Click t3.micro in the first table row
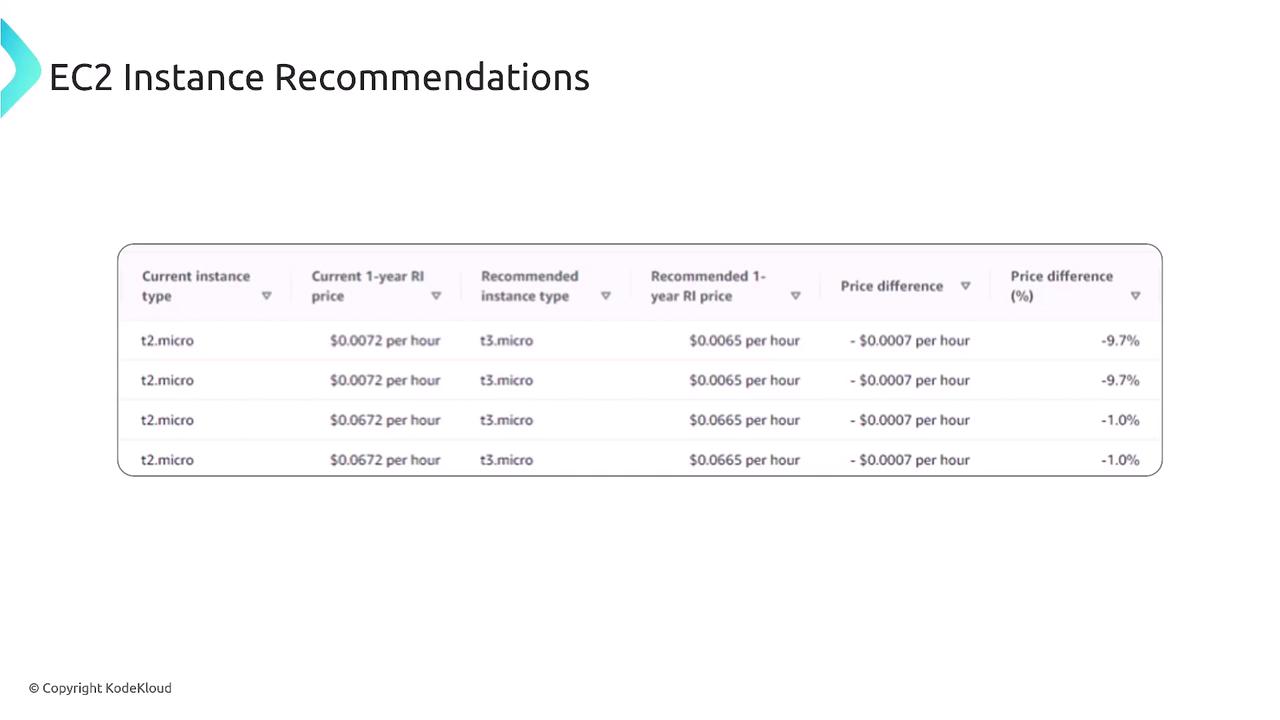 click(506, 340)
